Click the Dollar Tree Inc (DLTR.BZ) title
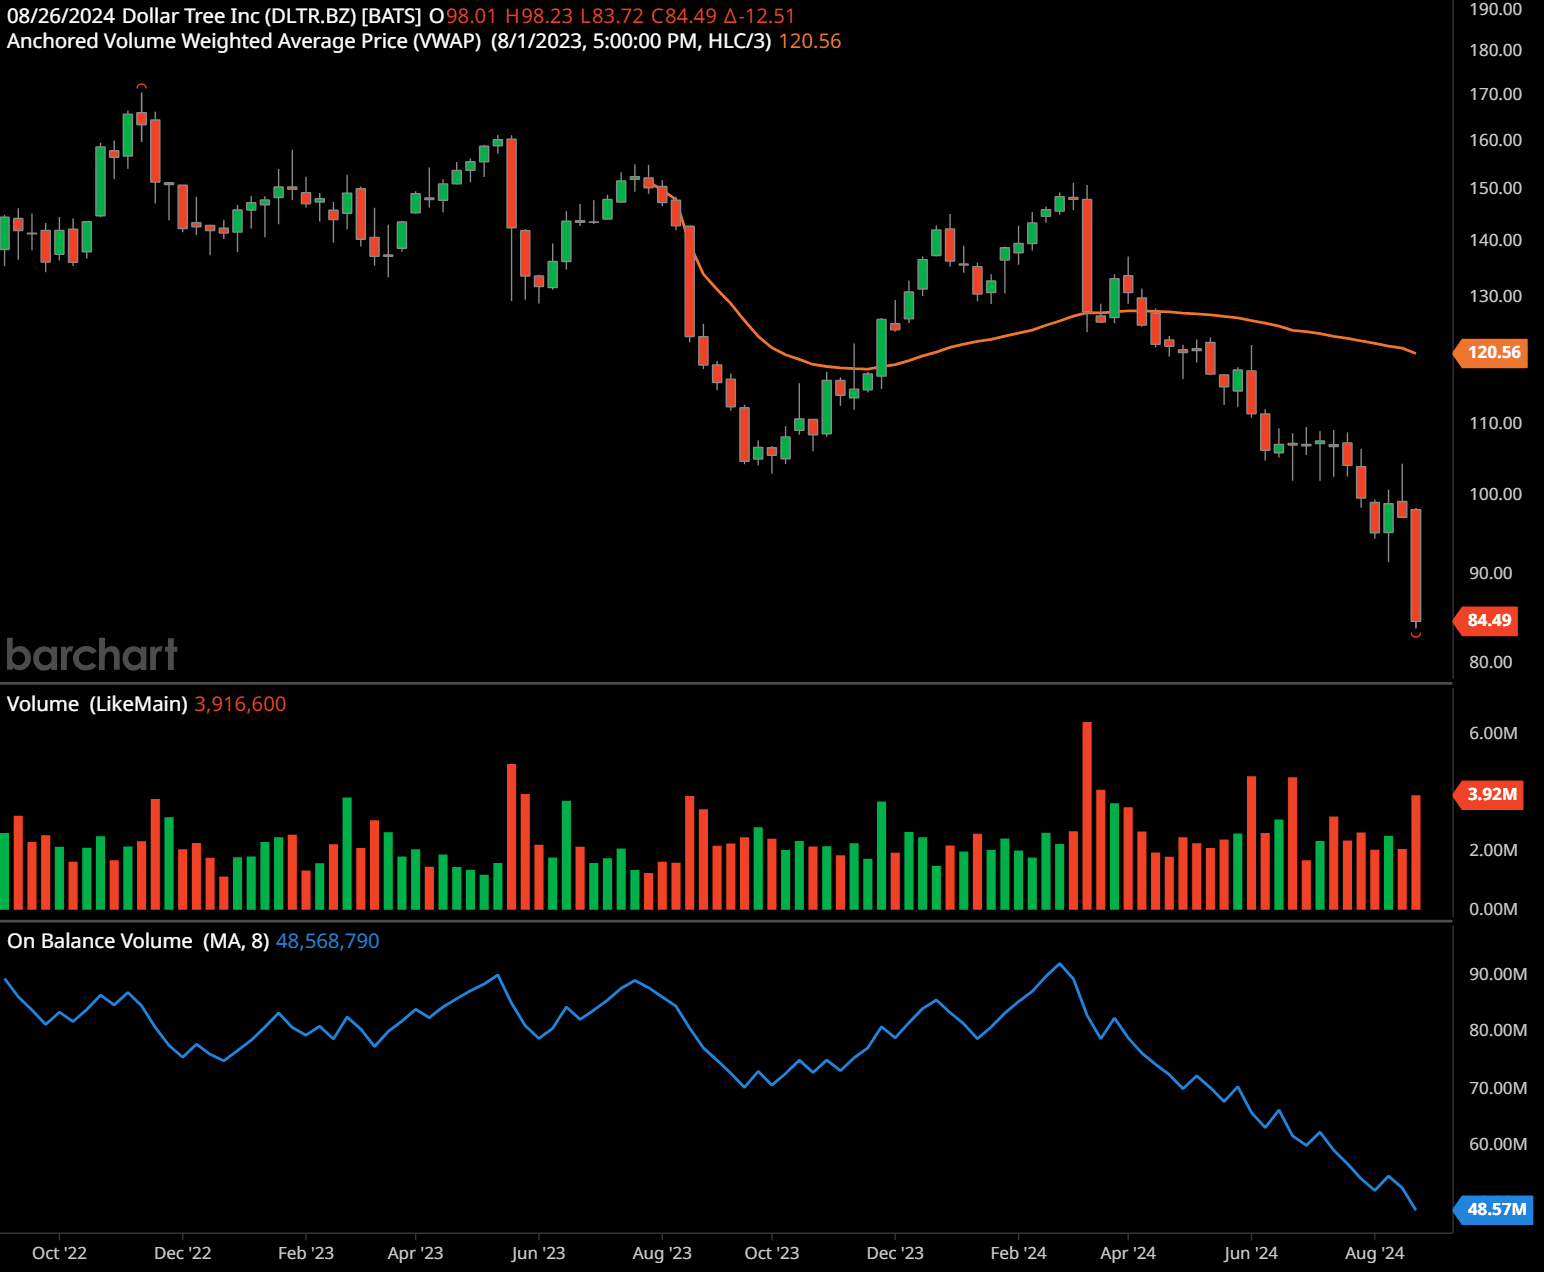The width and height of the screenshot is (1544, 1272). (x=239, y=16)
